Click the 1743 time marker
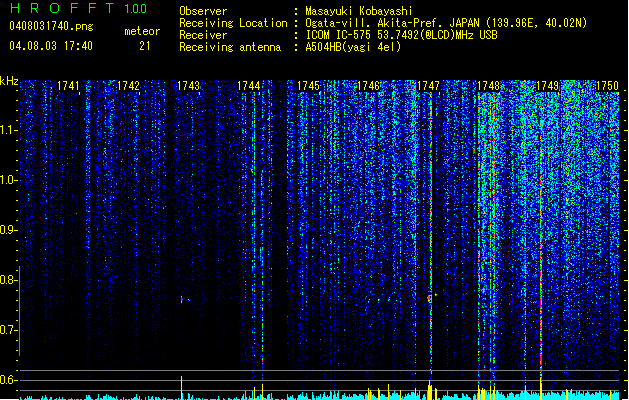The width and height of the screenshot is (629, 400). [188, 86]
